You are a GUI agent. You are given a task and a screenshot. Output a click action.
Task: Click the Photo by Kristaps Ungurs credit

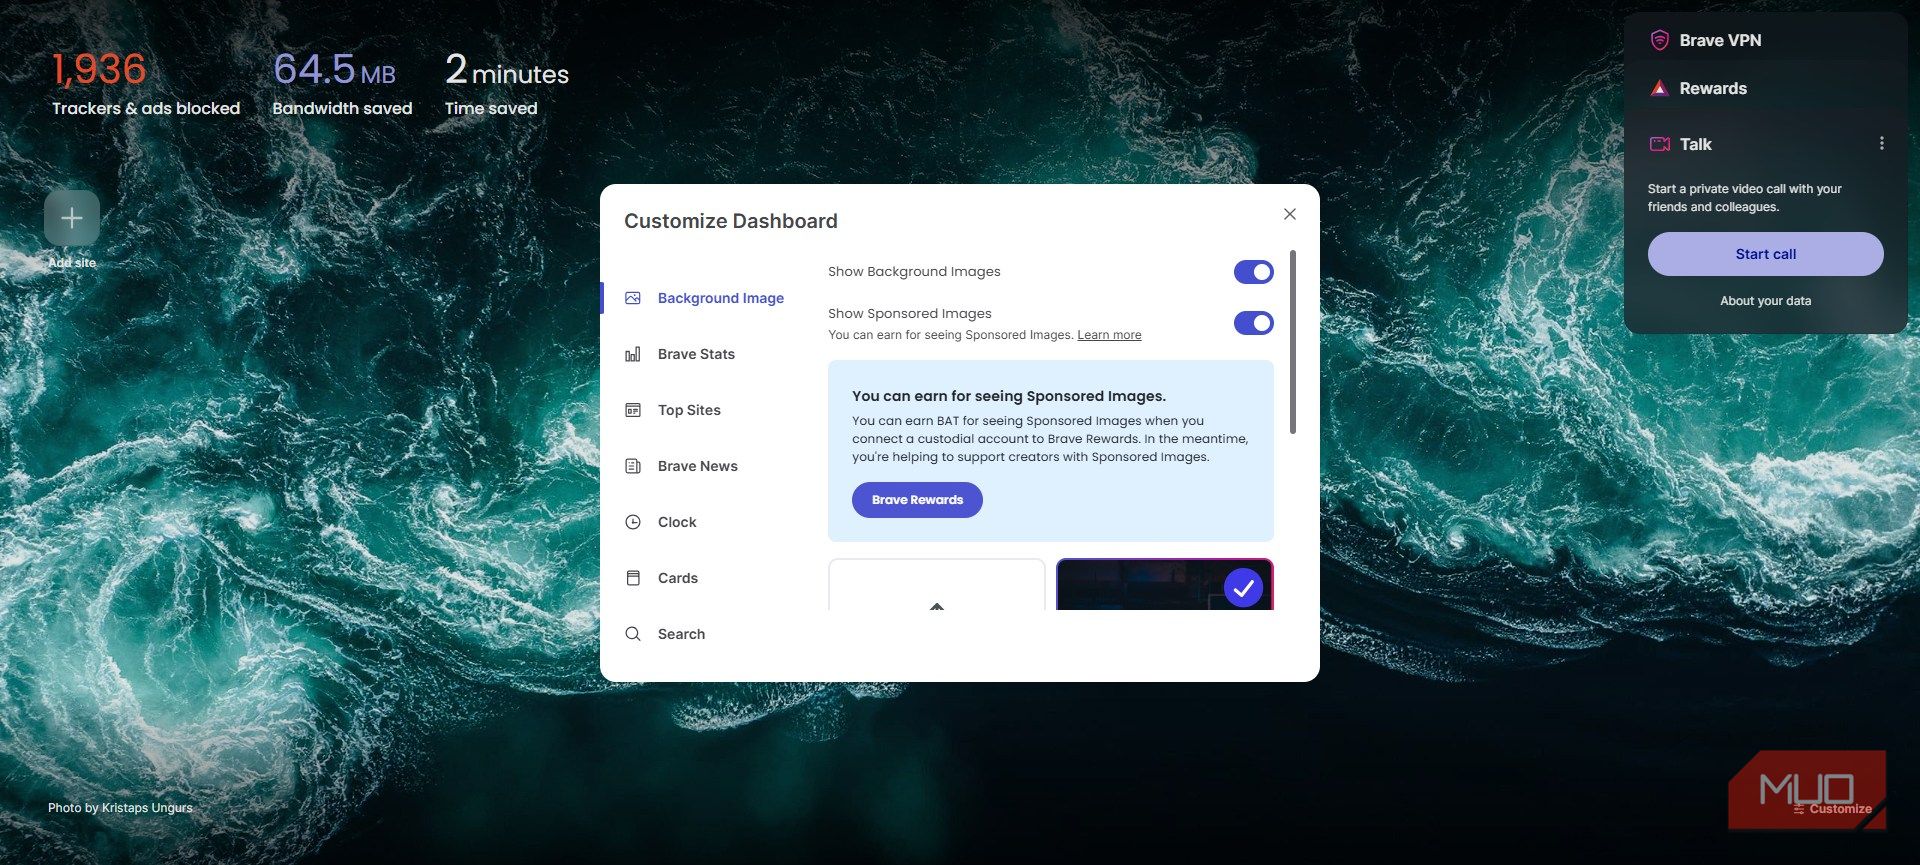120,808
